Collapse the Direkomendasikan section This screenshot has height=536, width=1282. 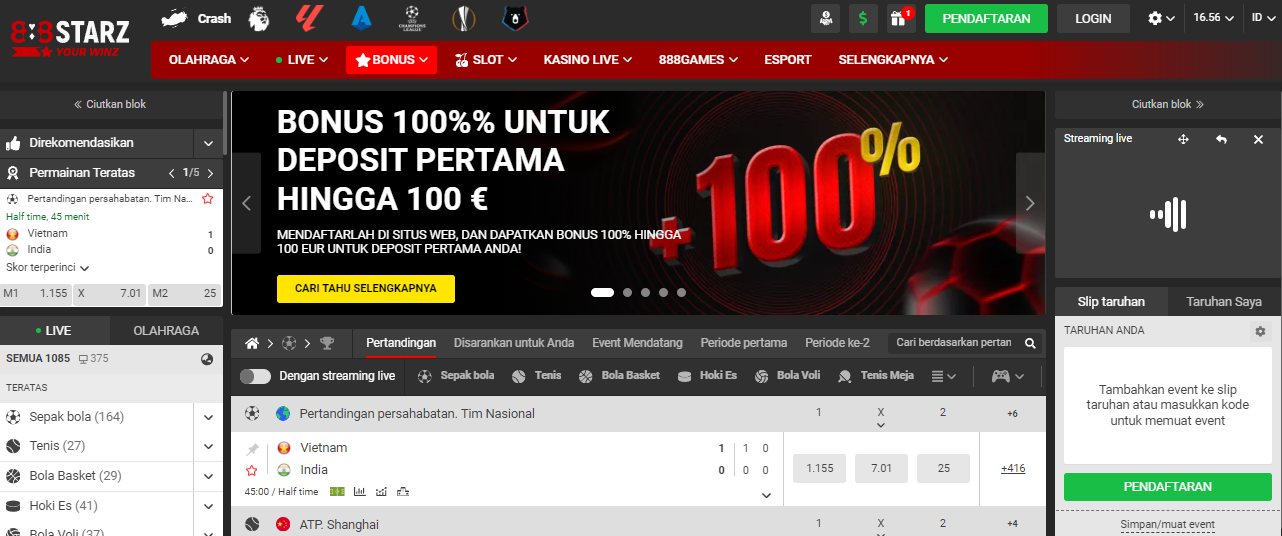[208, 143]
